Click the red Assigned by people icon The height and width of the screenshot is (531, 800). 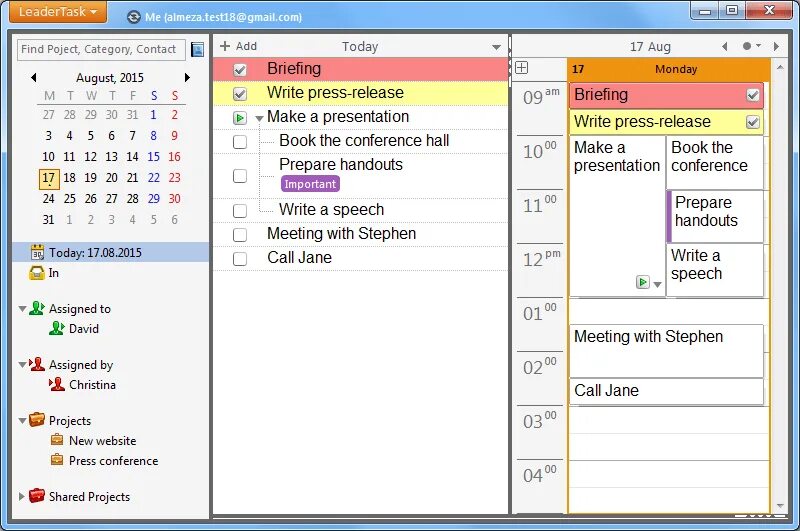[x=37, y=364]
